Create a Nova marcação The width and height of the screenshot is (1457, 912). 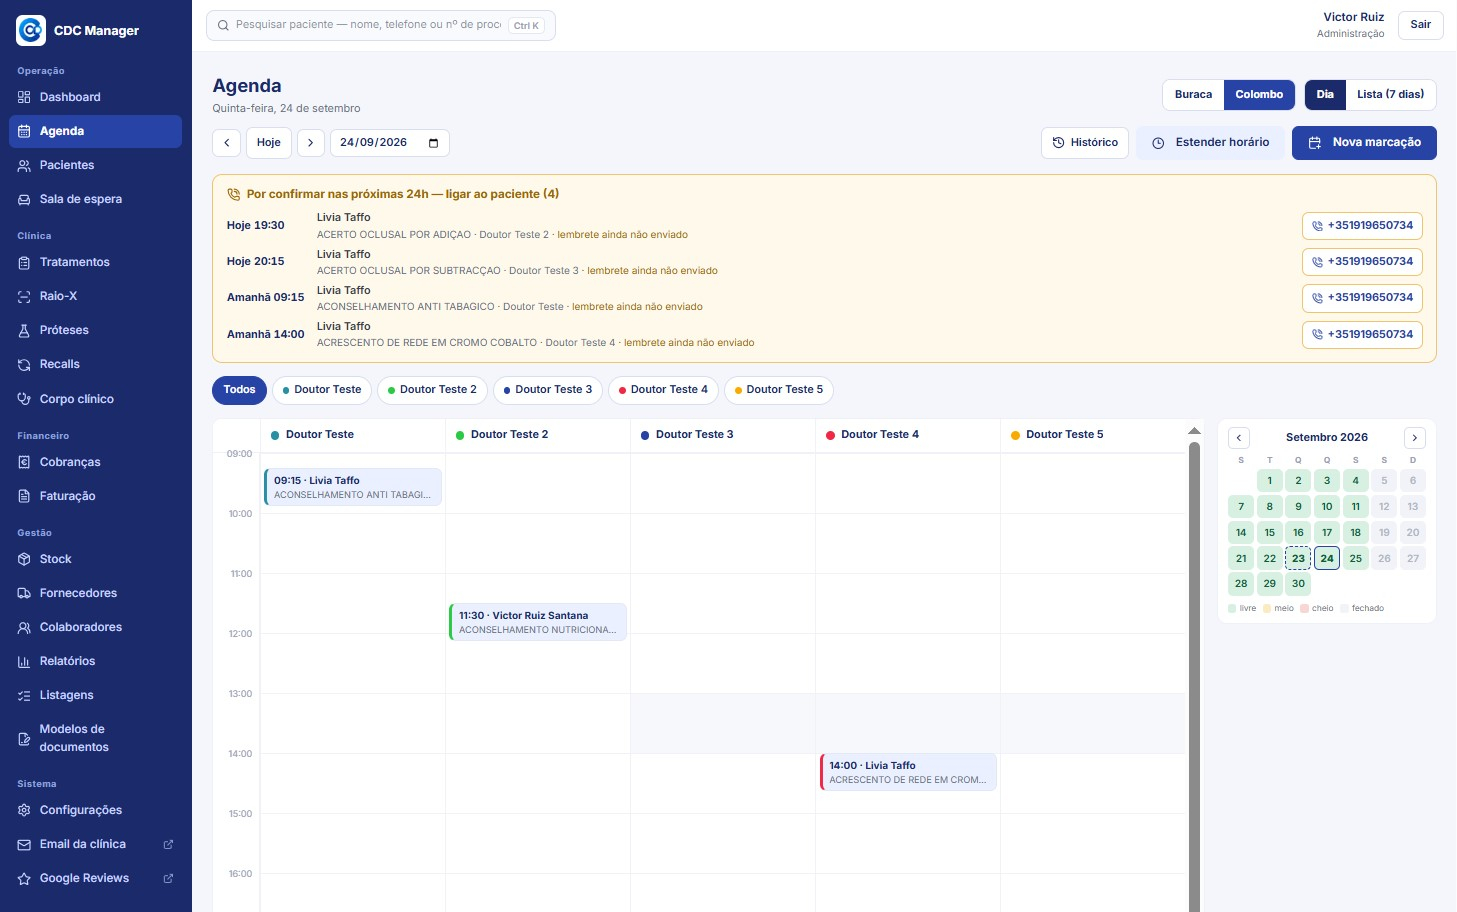pos(1364,143)
